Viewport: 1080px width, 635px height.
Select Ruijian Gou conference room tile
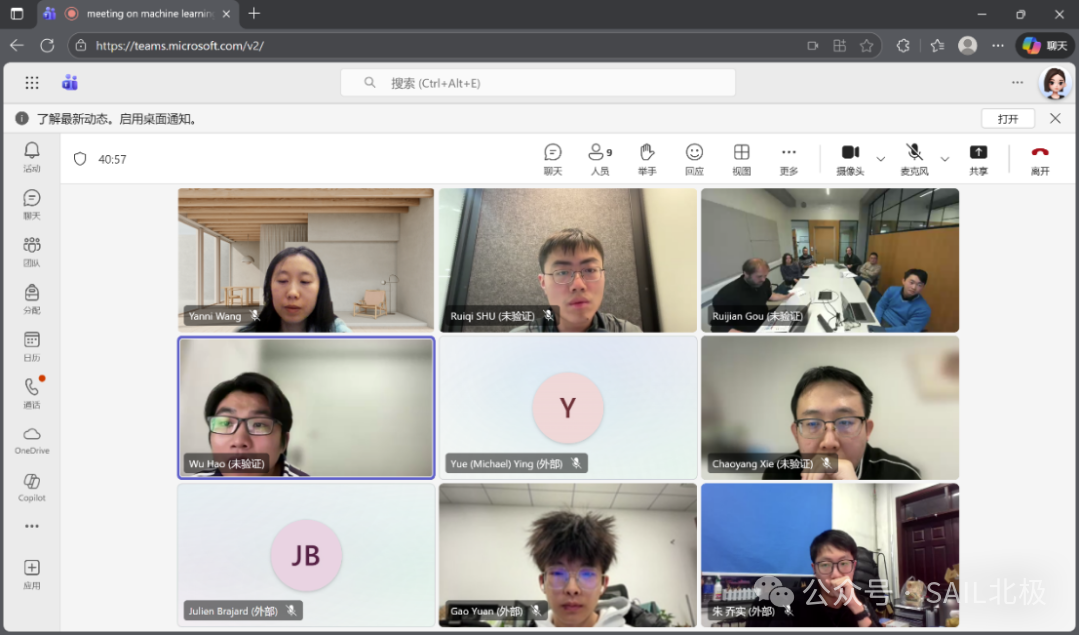tap(829, 260)
